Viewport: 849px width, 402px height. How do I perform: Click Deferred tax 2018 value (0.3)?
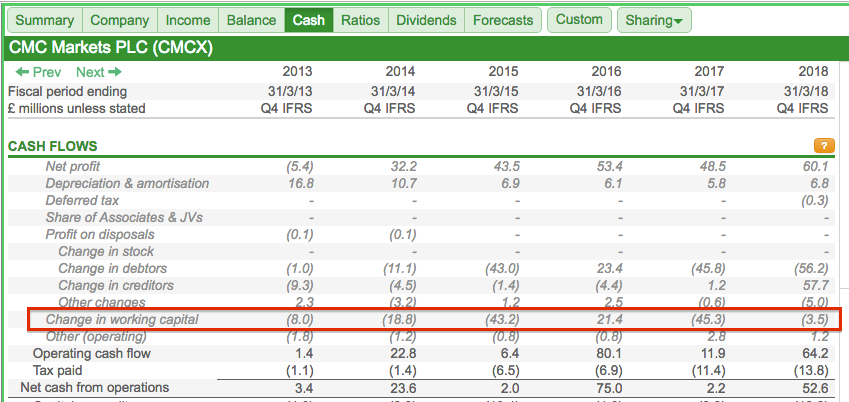(815, 200)
